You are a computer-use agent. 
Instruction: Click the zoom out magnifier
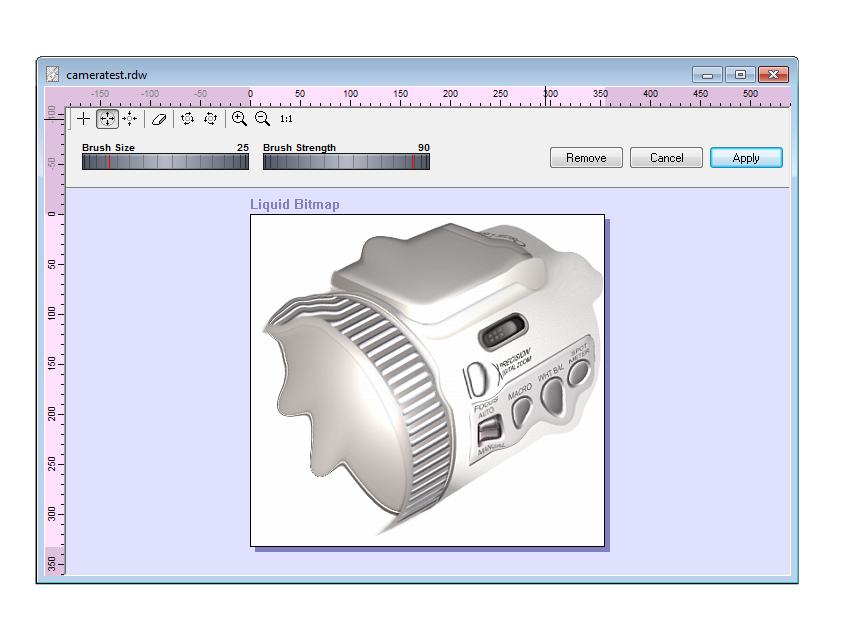pos(263,119)
